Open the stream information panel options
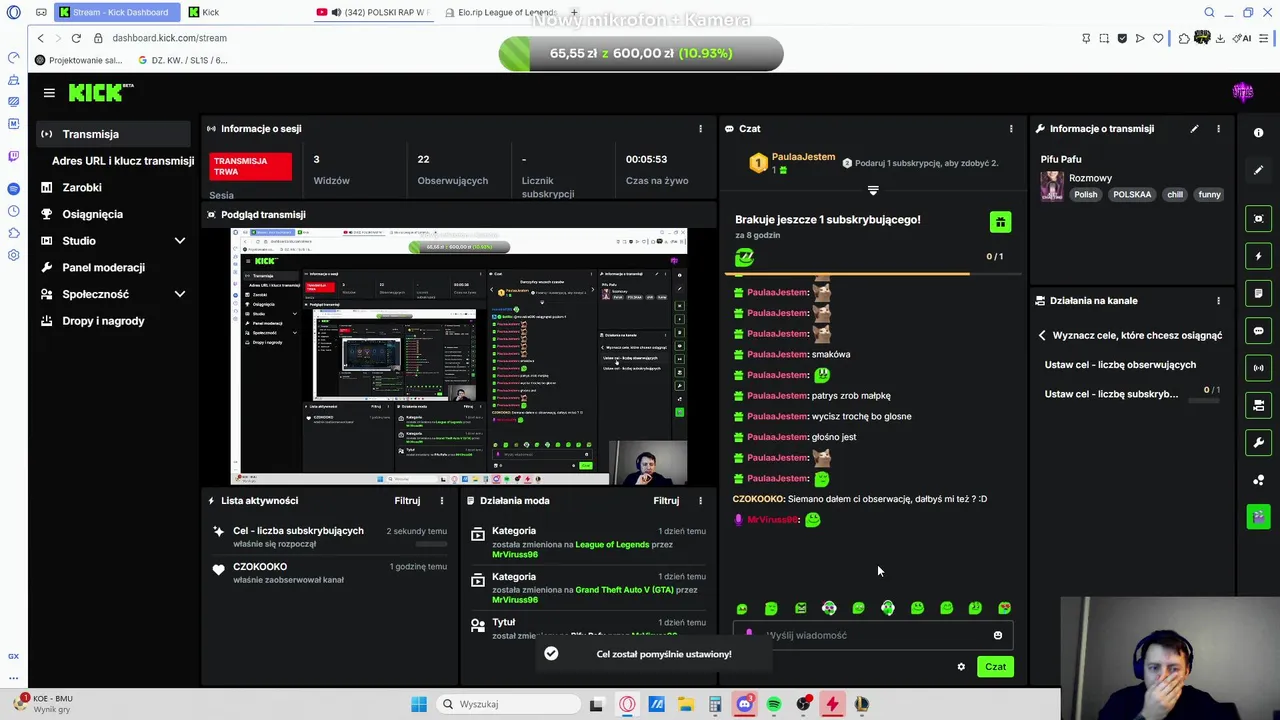The image size is (1280, 720). pos(1218,128)
